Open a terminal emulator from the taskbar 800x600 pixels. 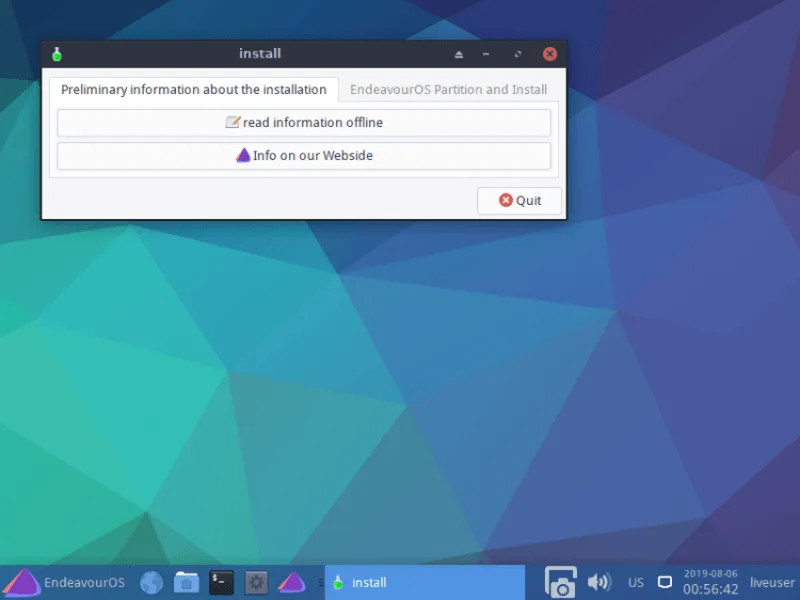[221, 582]
